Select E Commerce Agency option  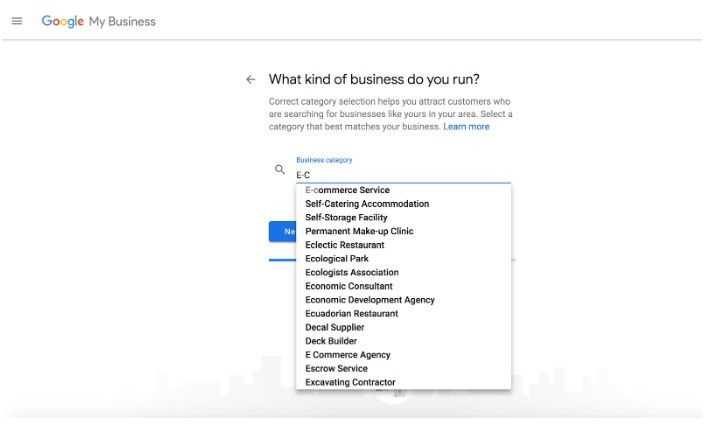tap(348, 355)
